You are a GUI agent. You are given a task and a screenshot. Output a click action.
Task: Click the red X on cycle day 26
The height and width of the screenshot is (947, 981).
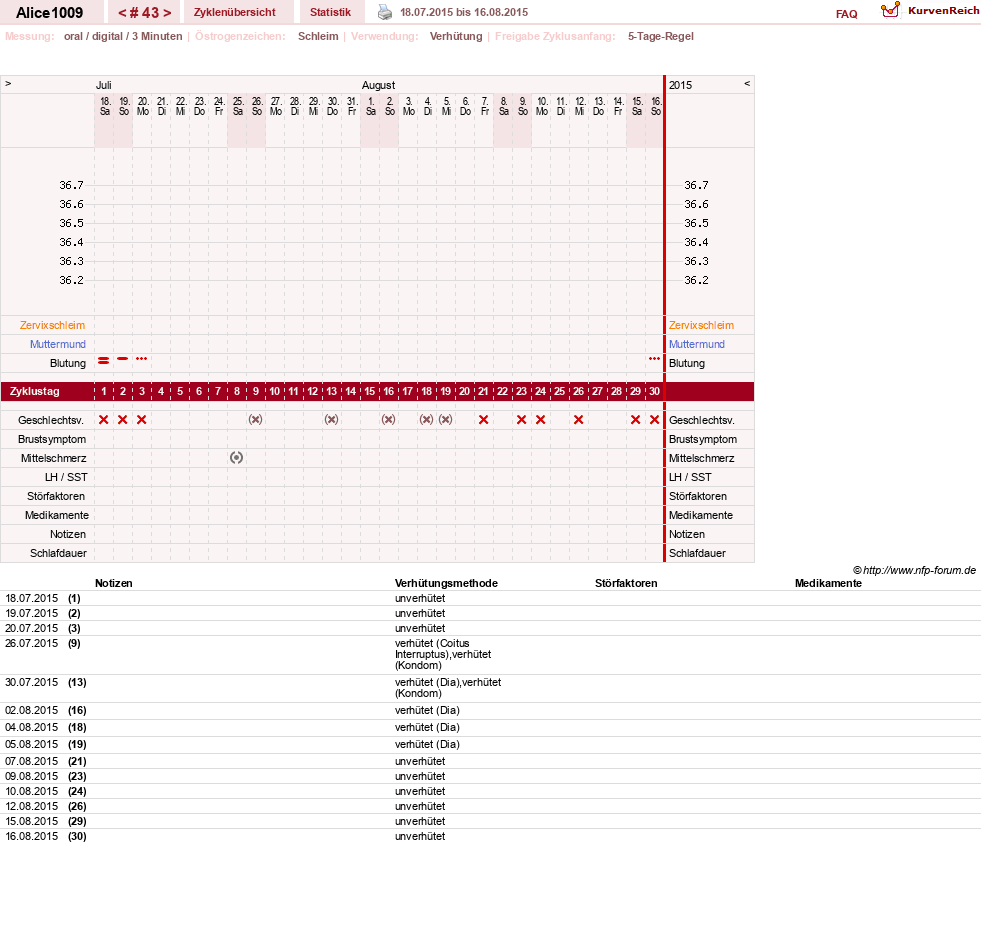tap(578, 420)
